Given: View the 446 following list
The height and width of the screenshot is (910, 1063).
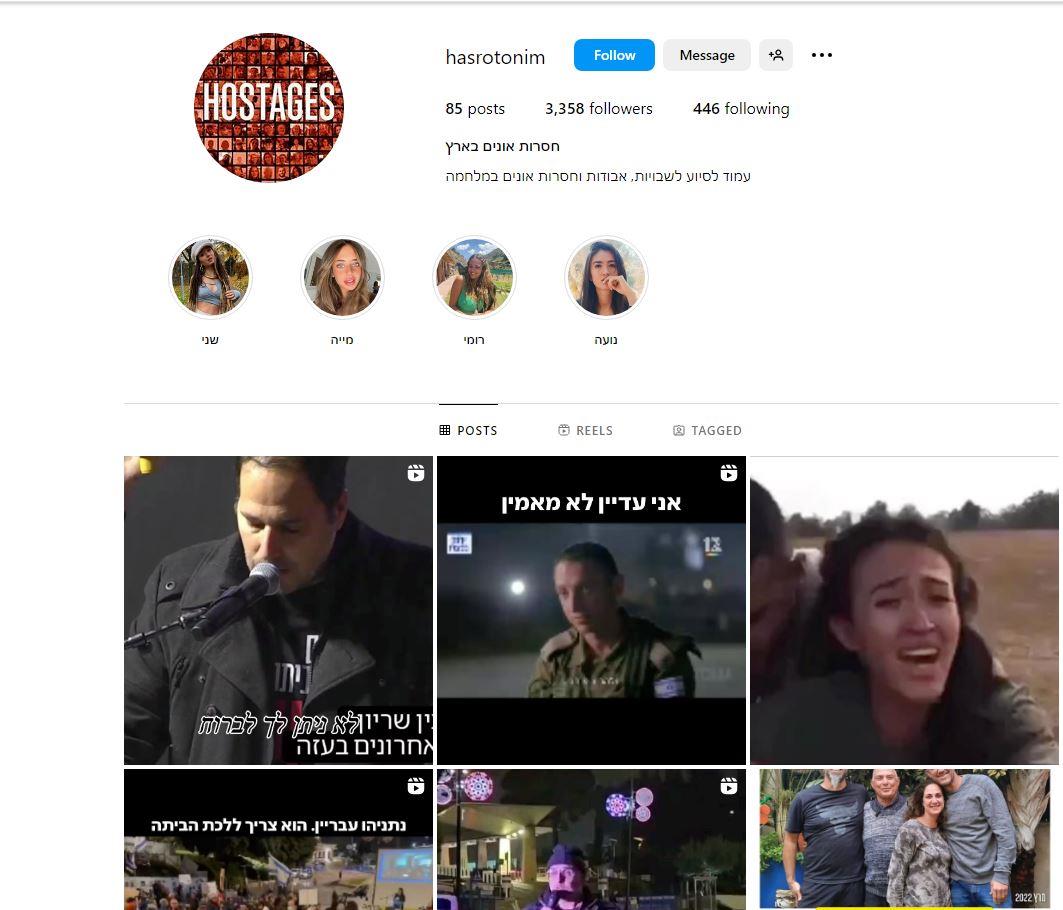Looking at the screenshot, I should click(741, 108).
